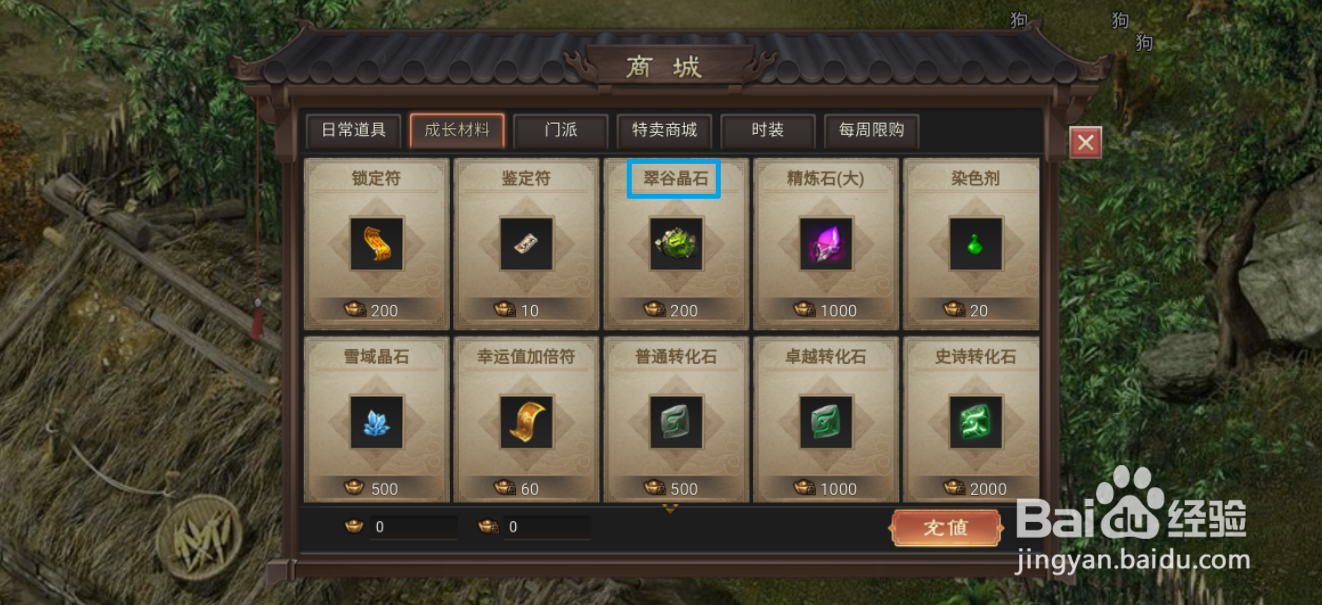Switch to the 日常道具 tab

tap(353, 131)
